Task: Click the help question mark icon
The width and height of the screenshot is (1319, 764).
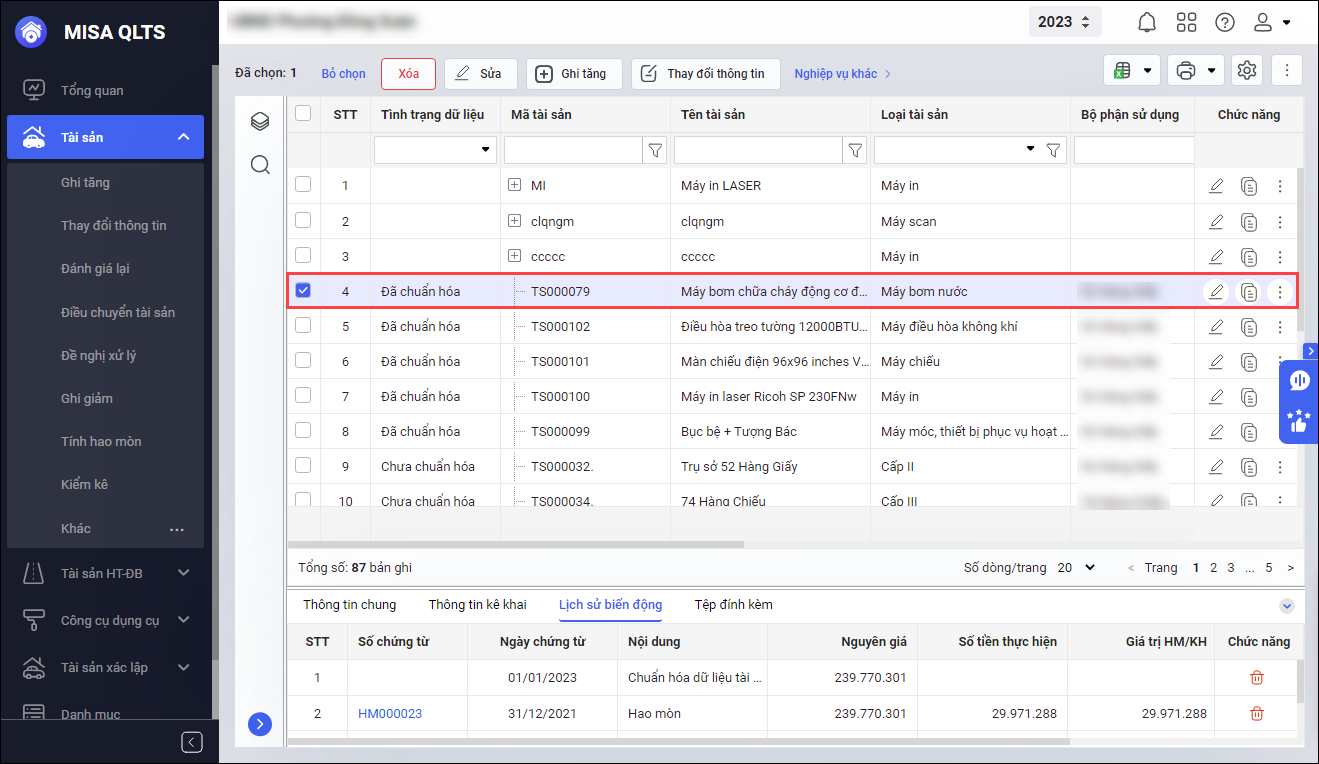Action: 1224,22
